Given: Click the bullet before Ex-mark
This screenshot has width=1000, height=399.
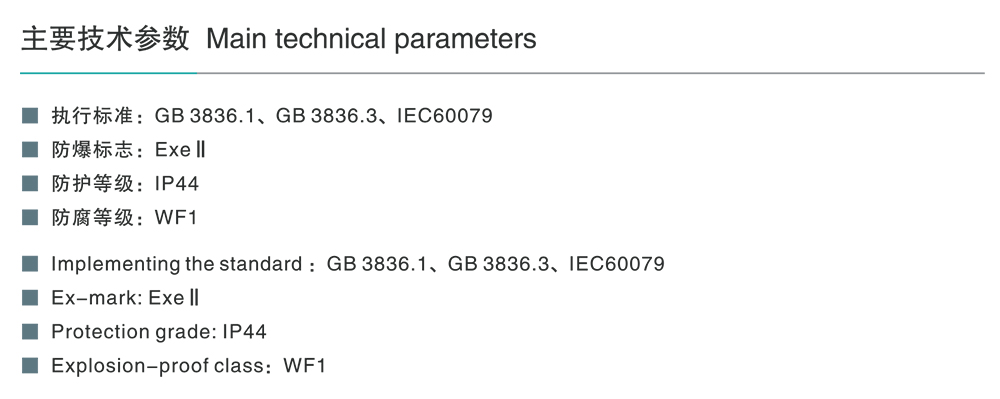Looking at the screenshot, I should 30,298.
